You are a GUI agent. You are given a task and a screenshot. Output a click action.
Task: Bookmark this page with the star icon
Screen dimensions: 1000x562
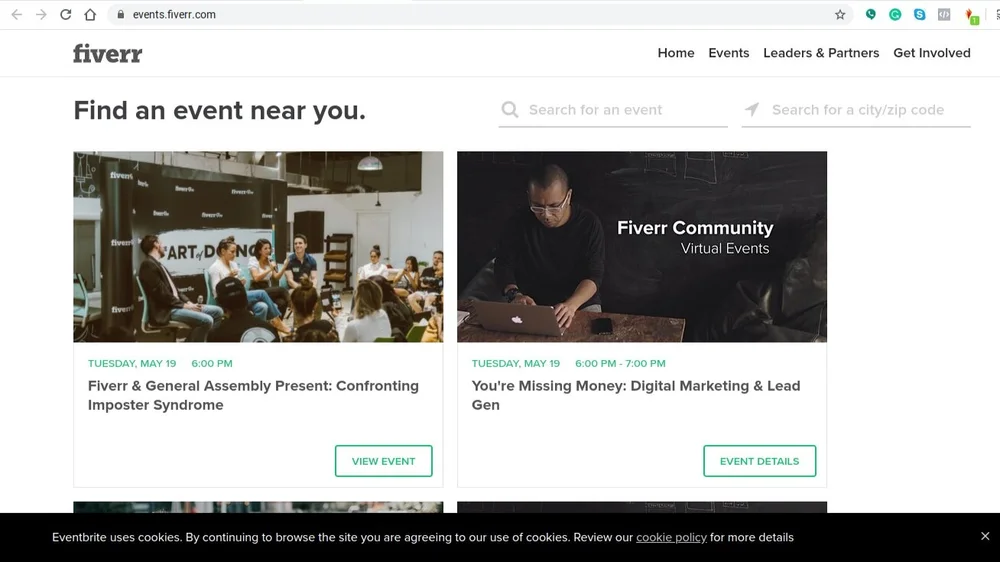click(840, 15)
